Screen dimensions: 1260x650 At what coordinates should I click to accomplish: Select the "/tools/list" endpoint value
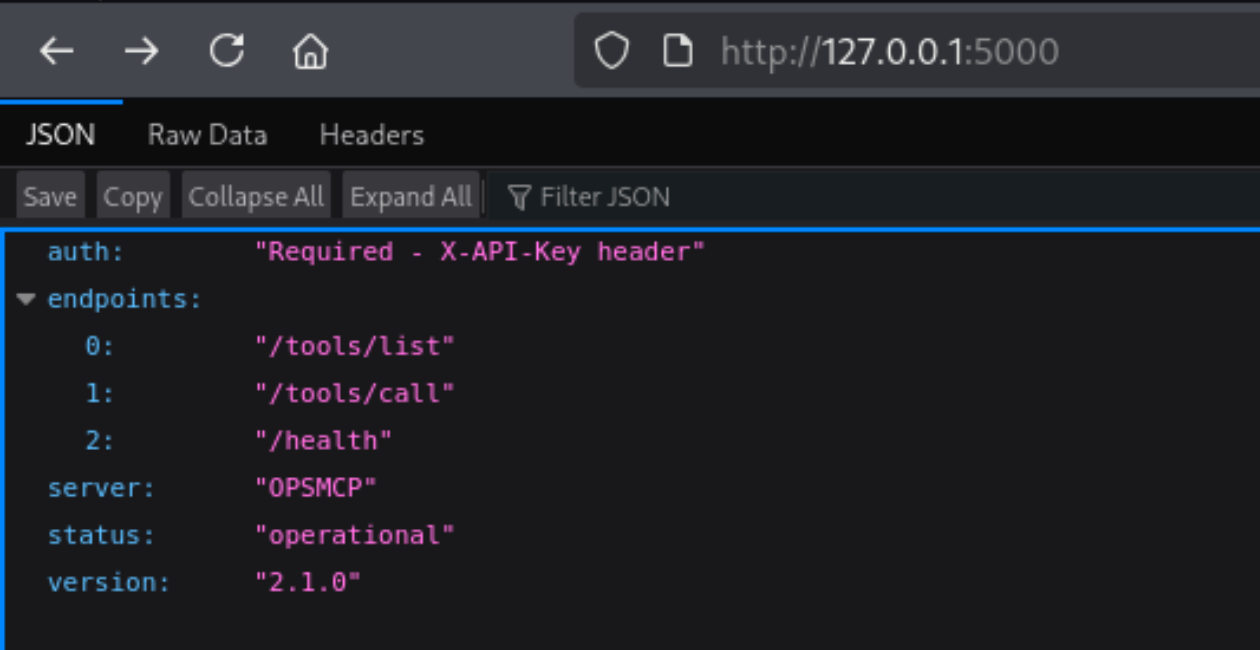coord(355,346)
